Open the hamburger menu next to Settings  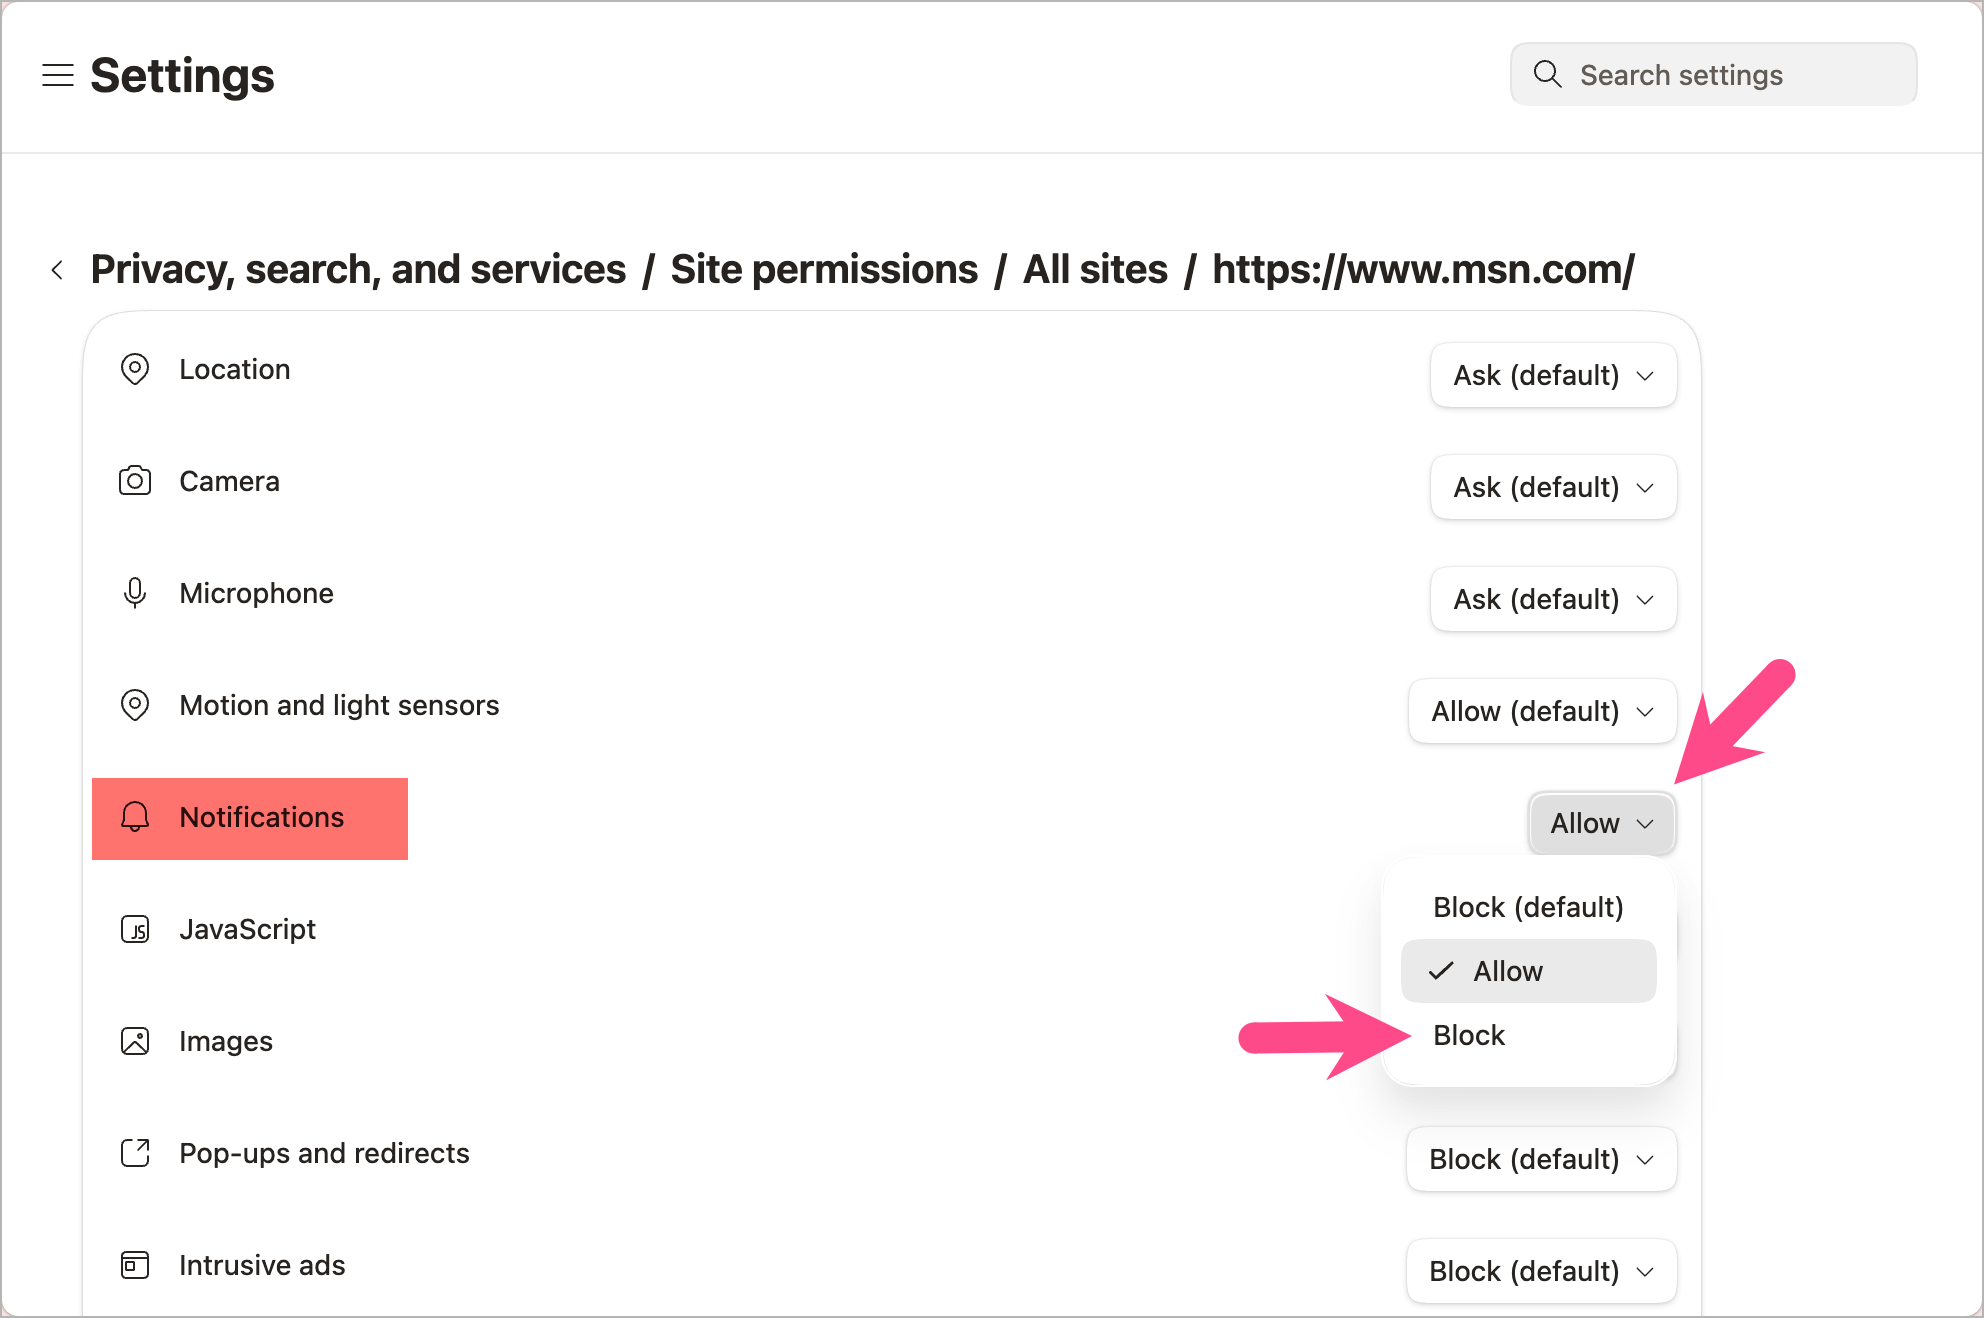pyautogui.click(x=58, y=75)
